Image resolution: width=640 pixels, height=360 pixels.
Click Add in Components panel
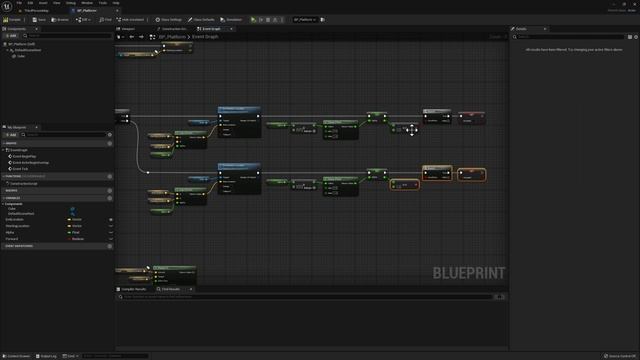tap(11, 36)
